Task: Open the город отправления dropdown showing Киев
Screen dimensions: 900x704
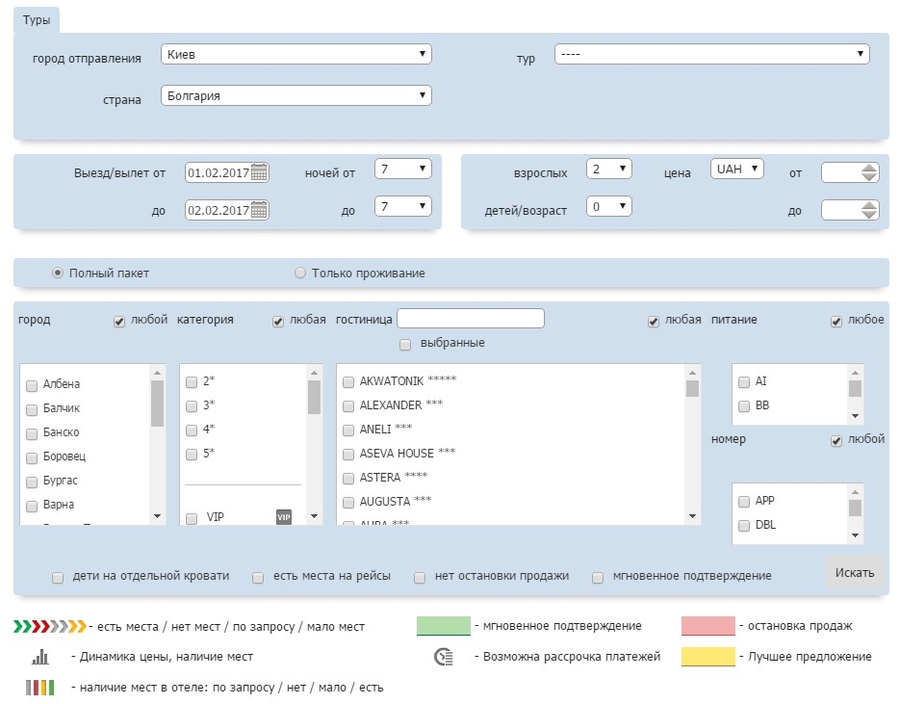Action: (296, 55)
